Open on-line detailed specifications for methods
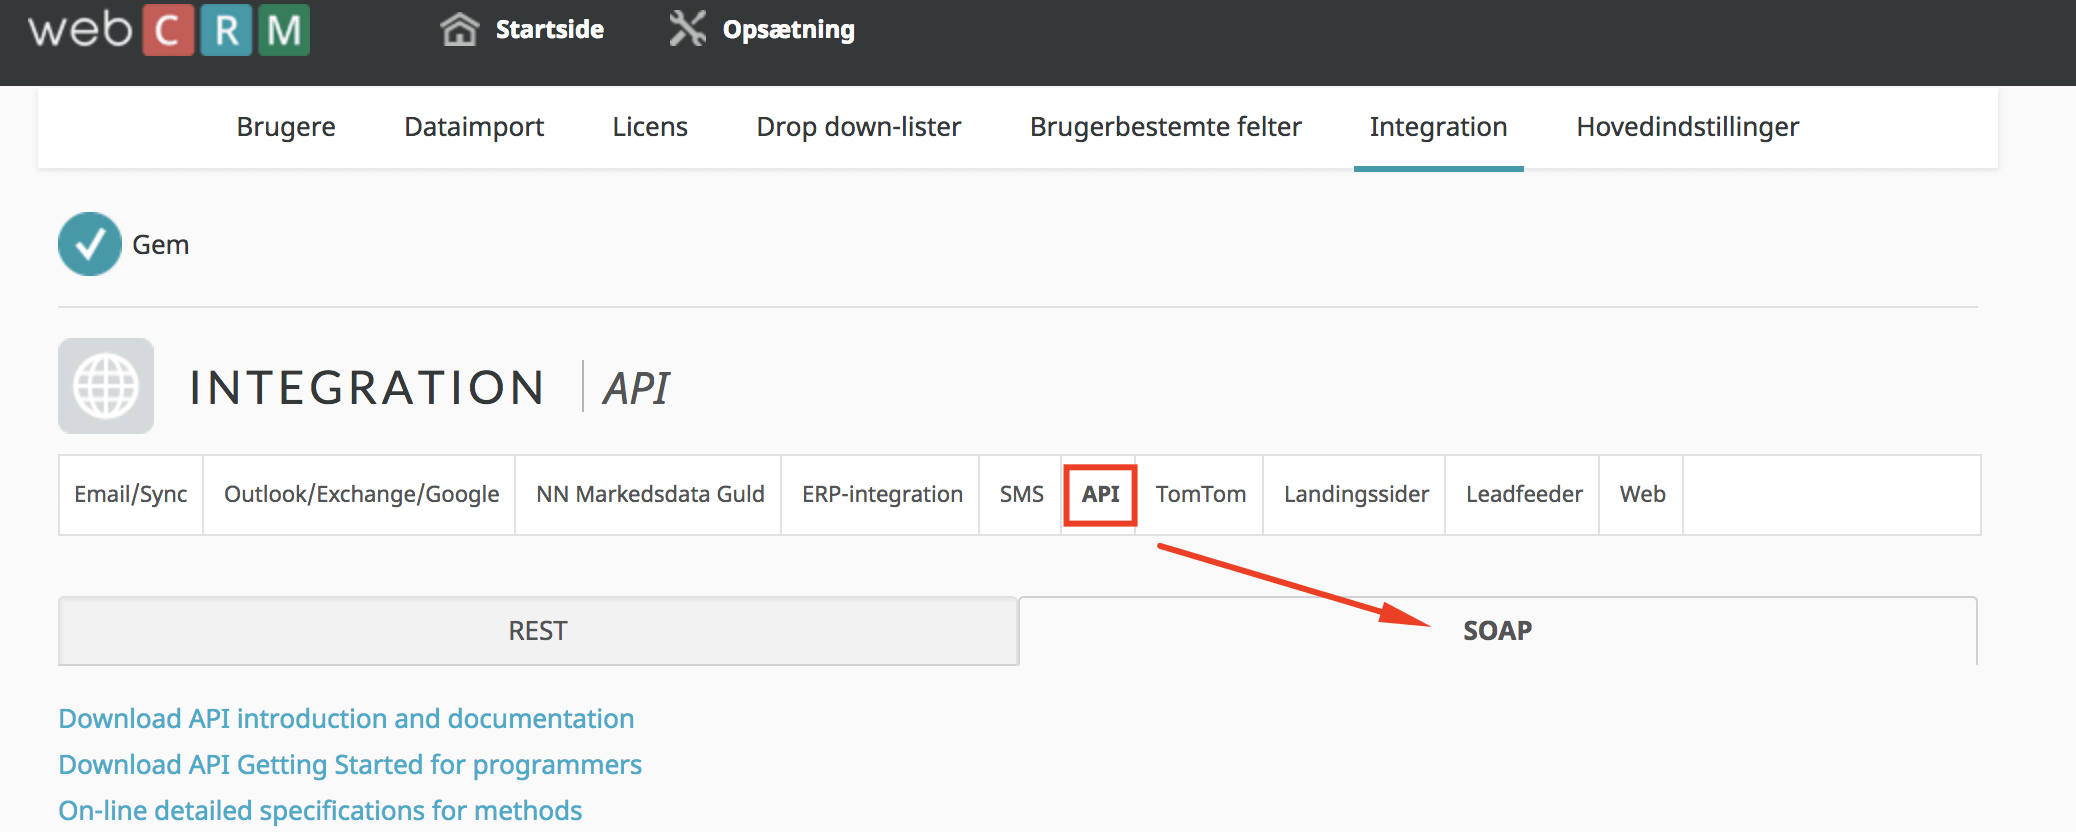The image size is (2076, 832). point(320,811)
